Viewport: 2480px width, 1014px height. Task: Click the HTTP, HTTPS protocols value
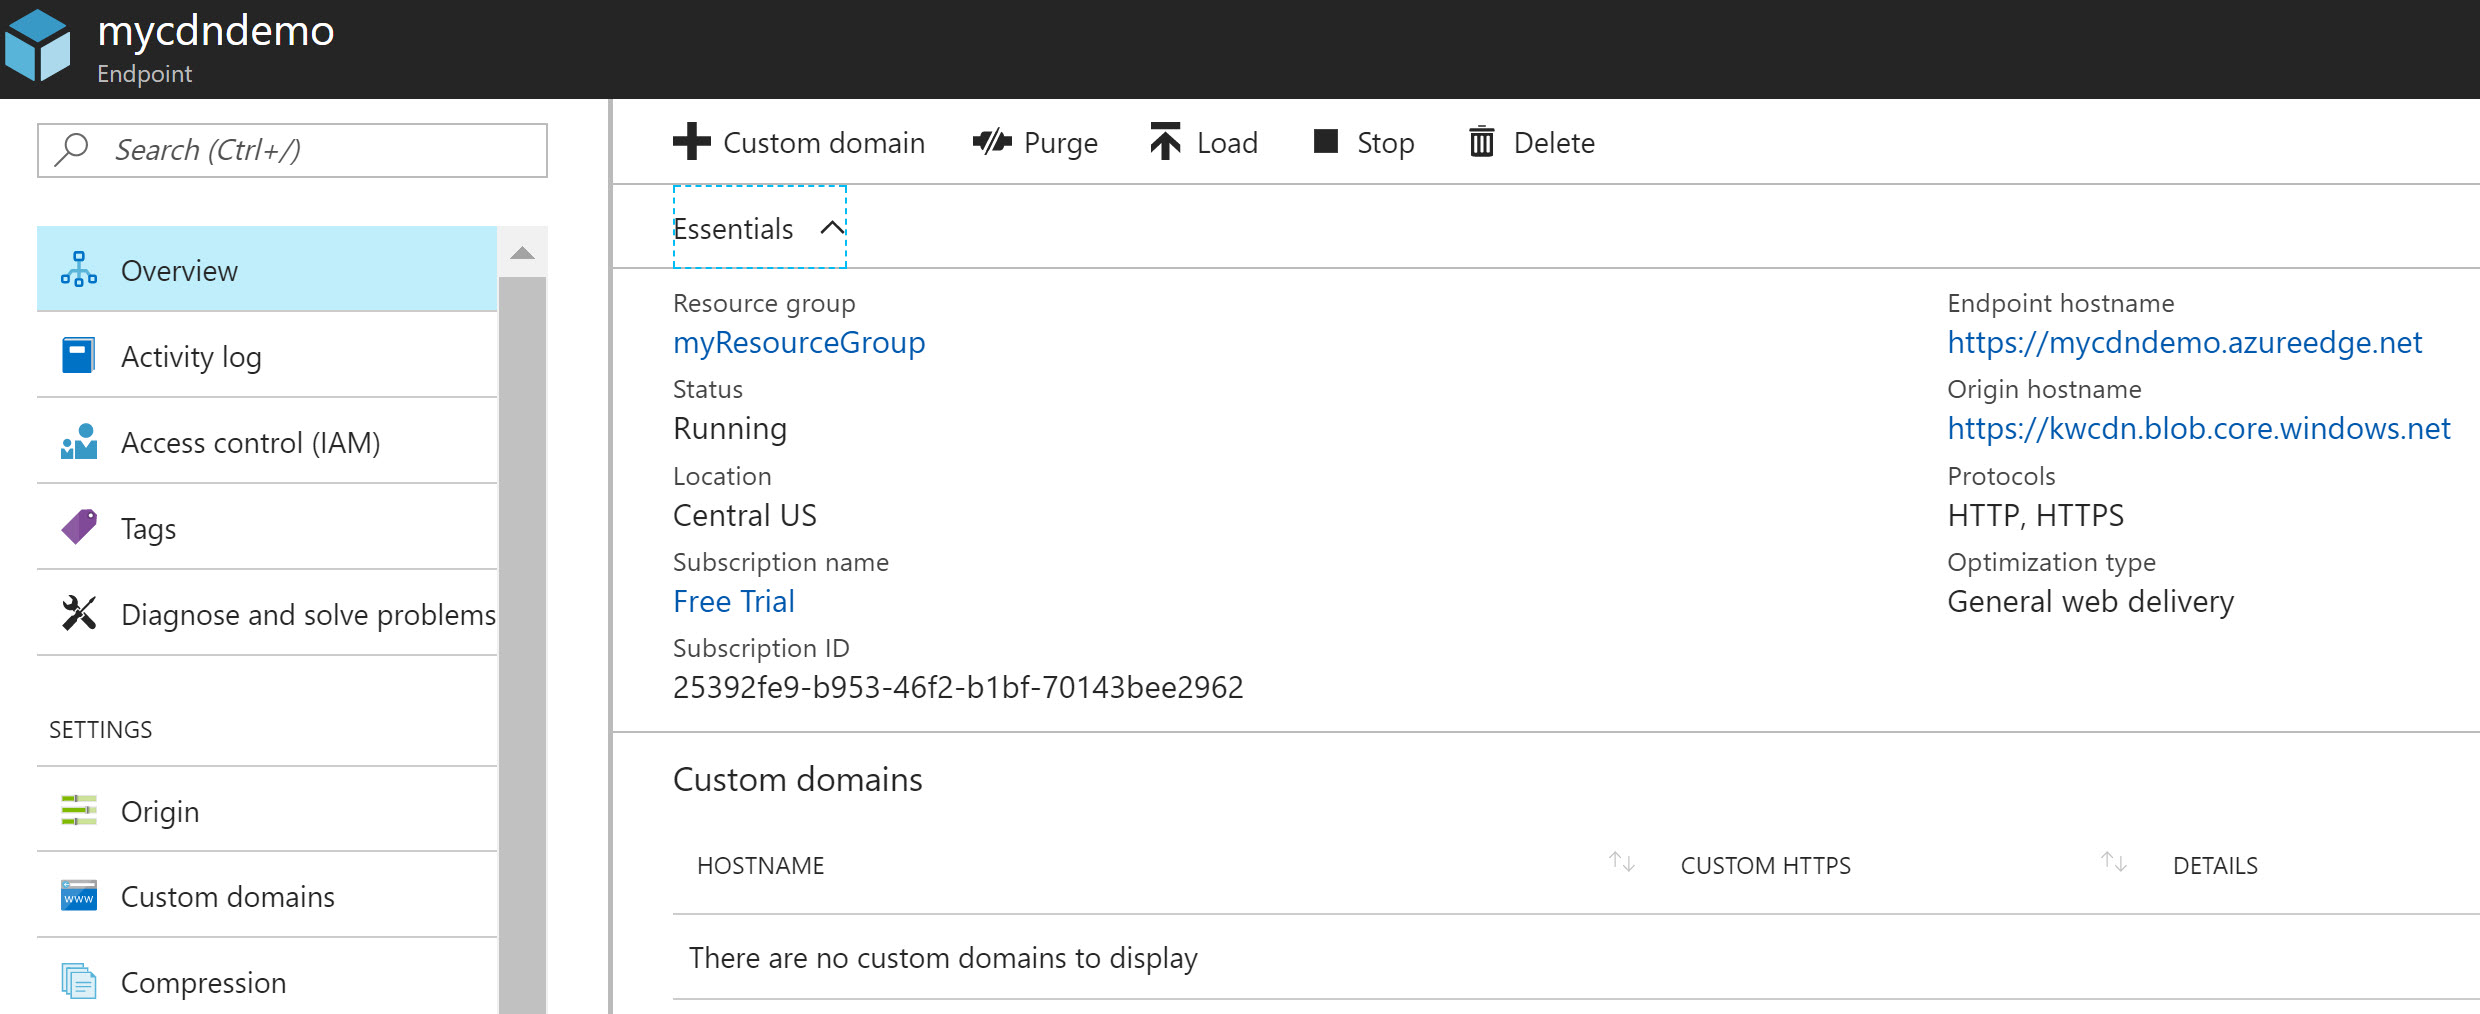point(2035,515)
